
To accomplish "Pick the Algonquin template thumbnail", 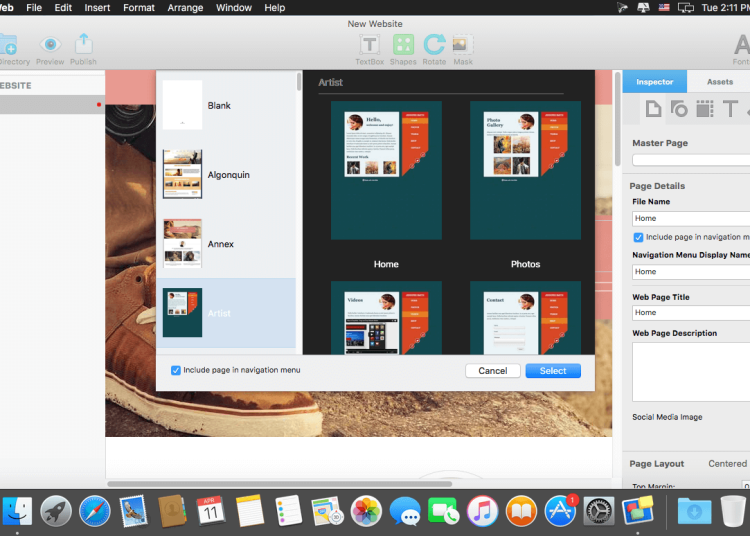I will click(183, 174).
